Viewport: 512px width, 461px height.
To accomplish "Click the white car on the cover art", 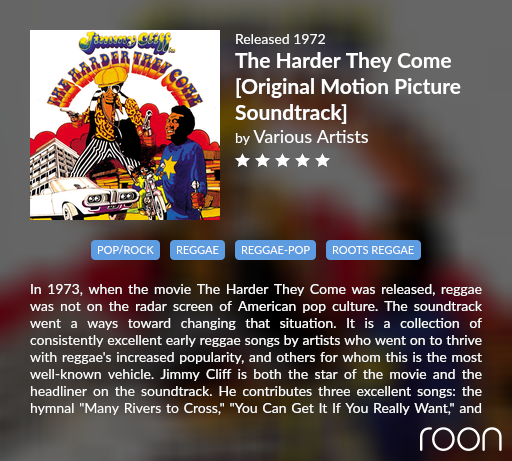I will pyautogui.click(x=83, y=198).
